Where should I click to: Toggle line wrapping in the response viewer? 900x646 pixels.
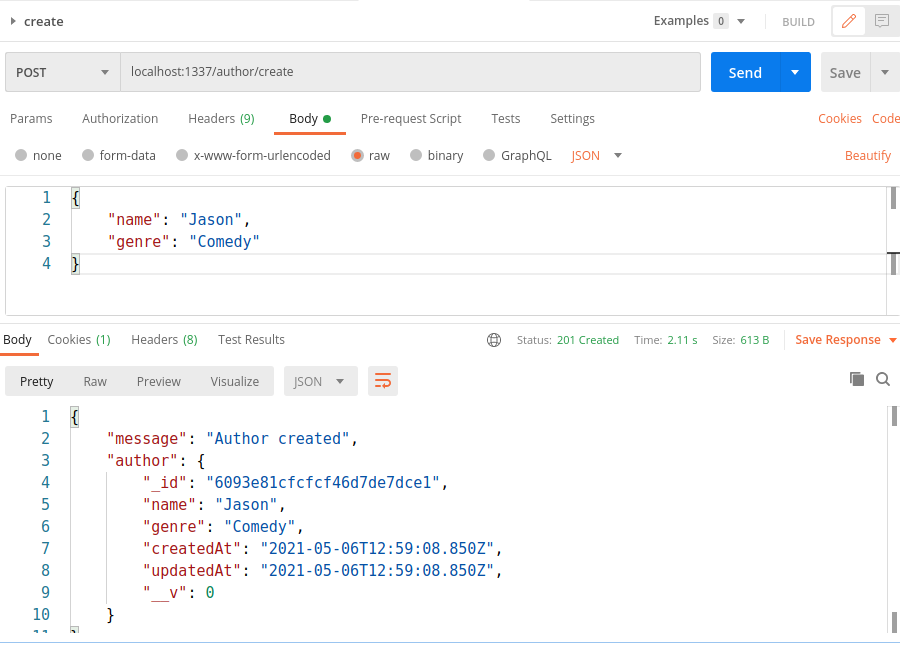point(382,380)
